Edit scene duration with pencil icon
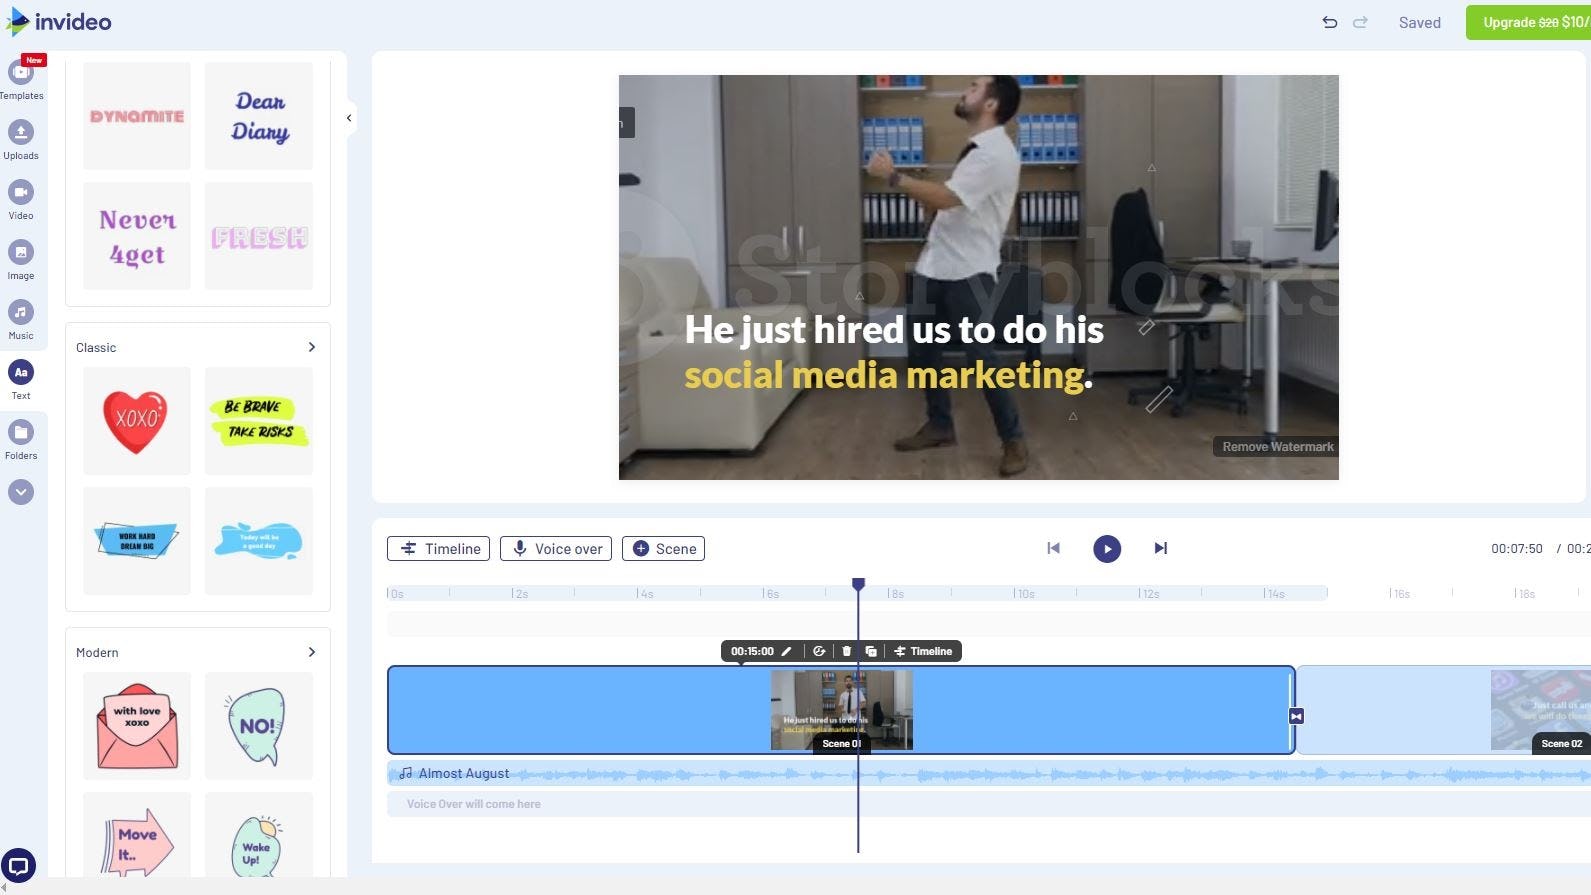The height and width of the screenshot is (895, 1591). [x=786, y=651]
